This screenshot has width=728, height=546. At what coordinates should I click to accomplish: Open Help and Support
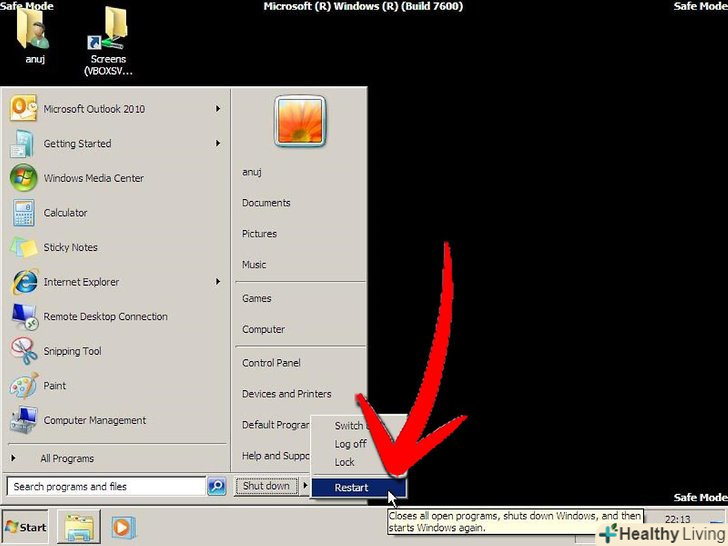point(275,456)
